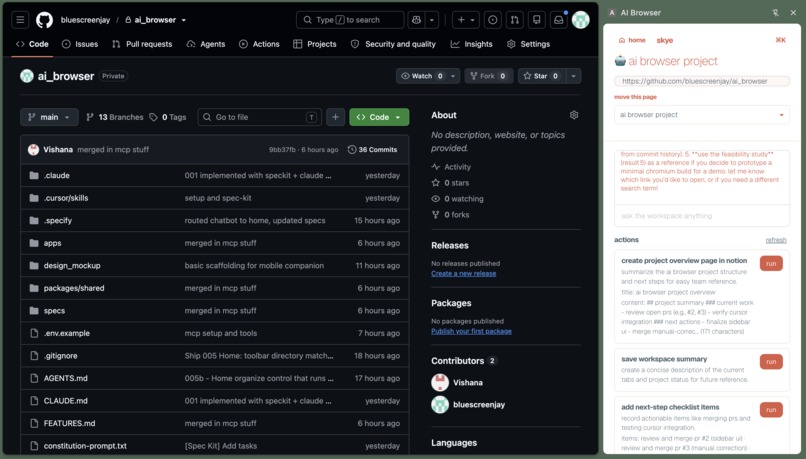Open commit hash 9bb37fb
Screen dimensions: 806x459
click(x=282, y=150)
